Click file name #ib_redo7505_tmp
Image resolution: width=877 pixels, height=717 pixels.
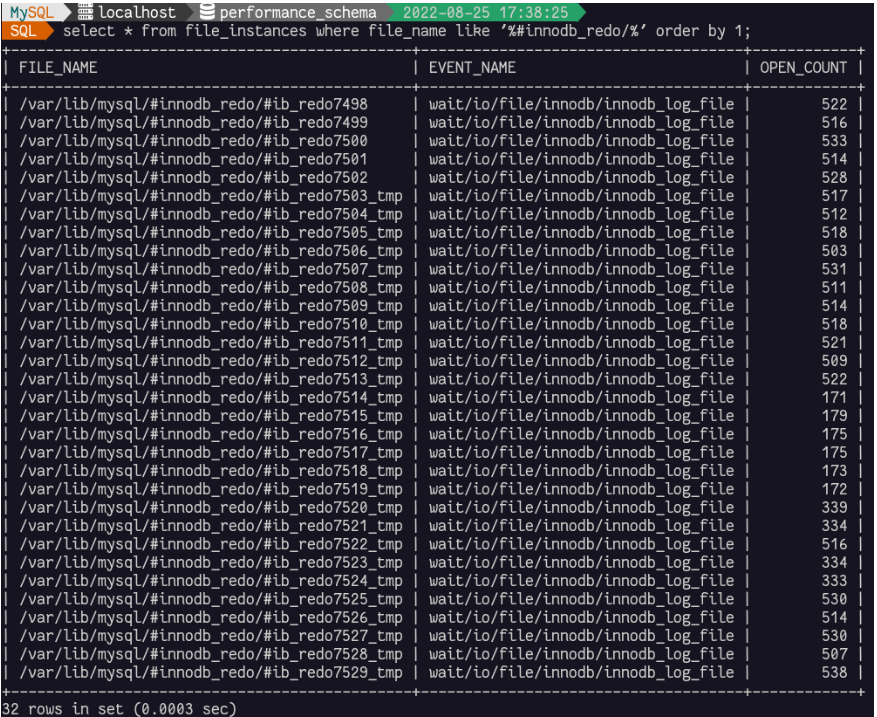pos(211,233)
